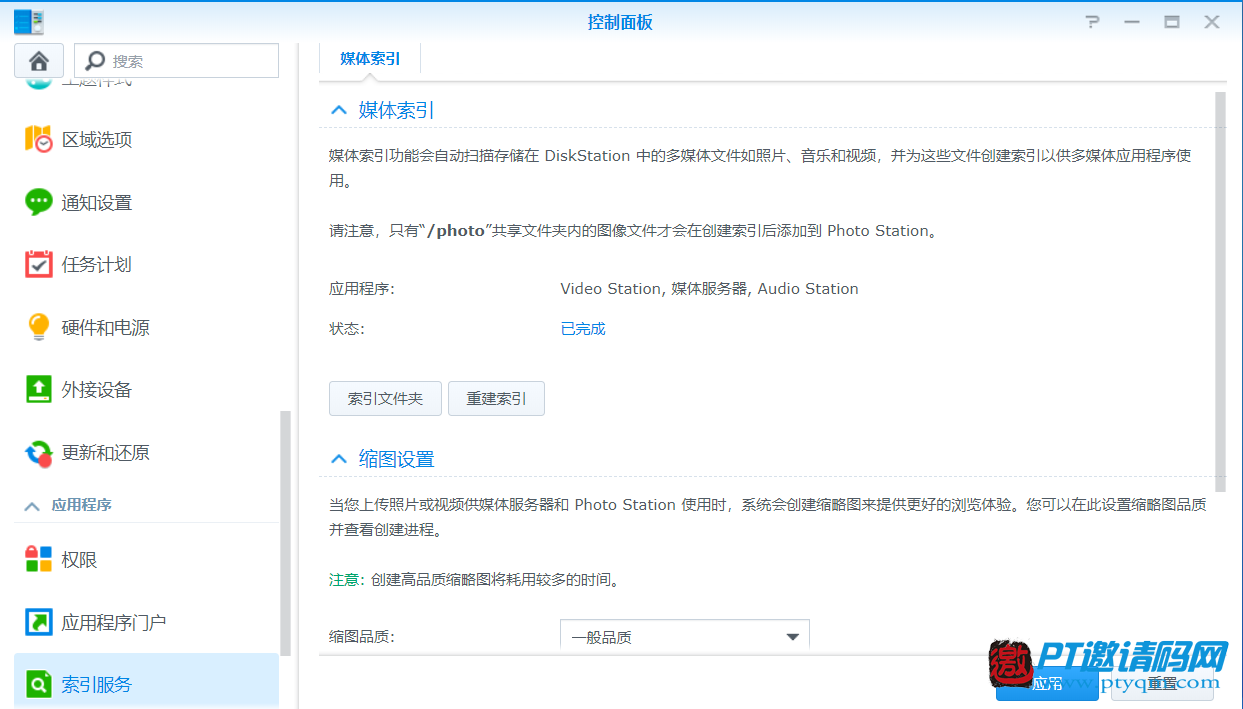Screen dimensions: 1243x709
Task: Open the 缩图品质 quality dropdown
Action: tap(684, 635)
